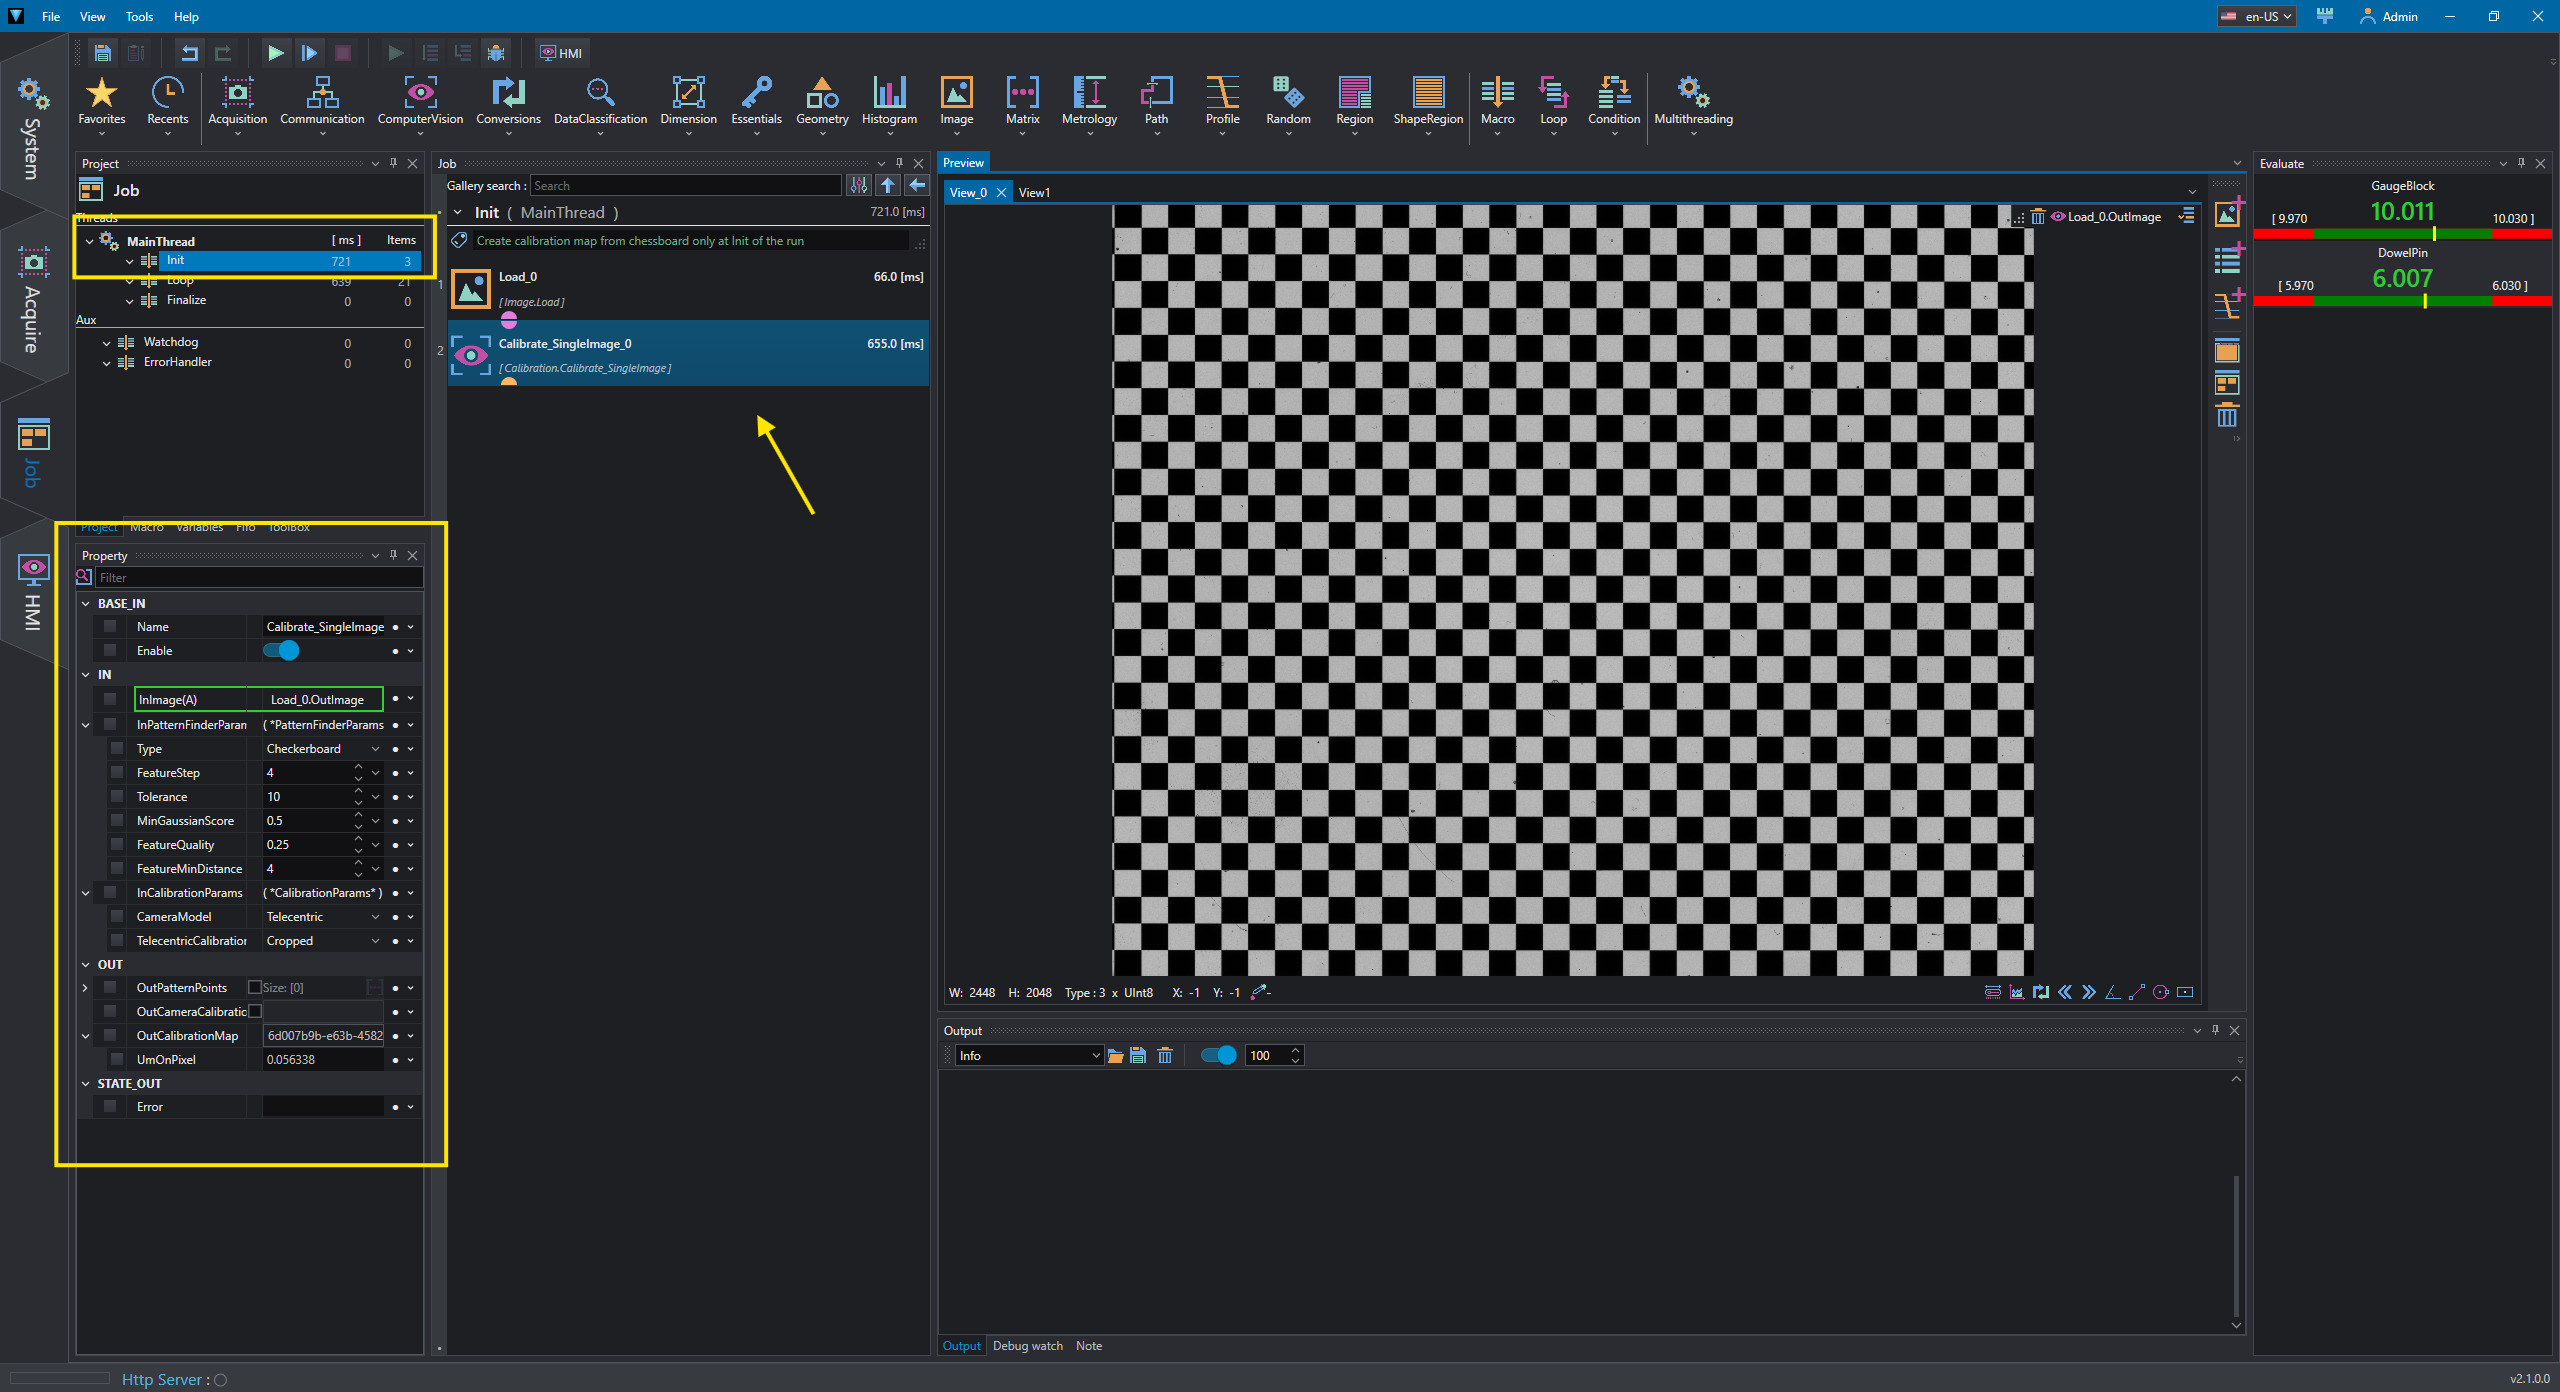Viewport: 2560px width, 1392px height.
Task: Open the Tools menu
Action: [x=139, y=17]
